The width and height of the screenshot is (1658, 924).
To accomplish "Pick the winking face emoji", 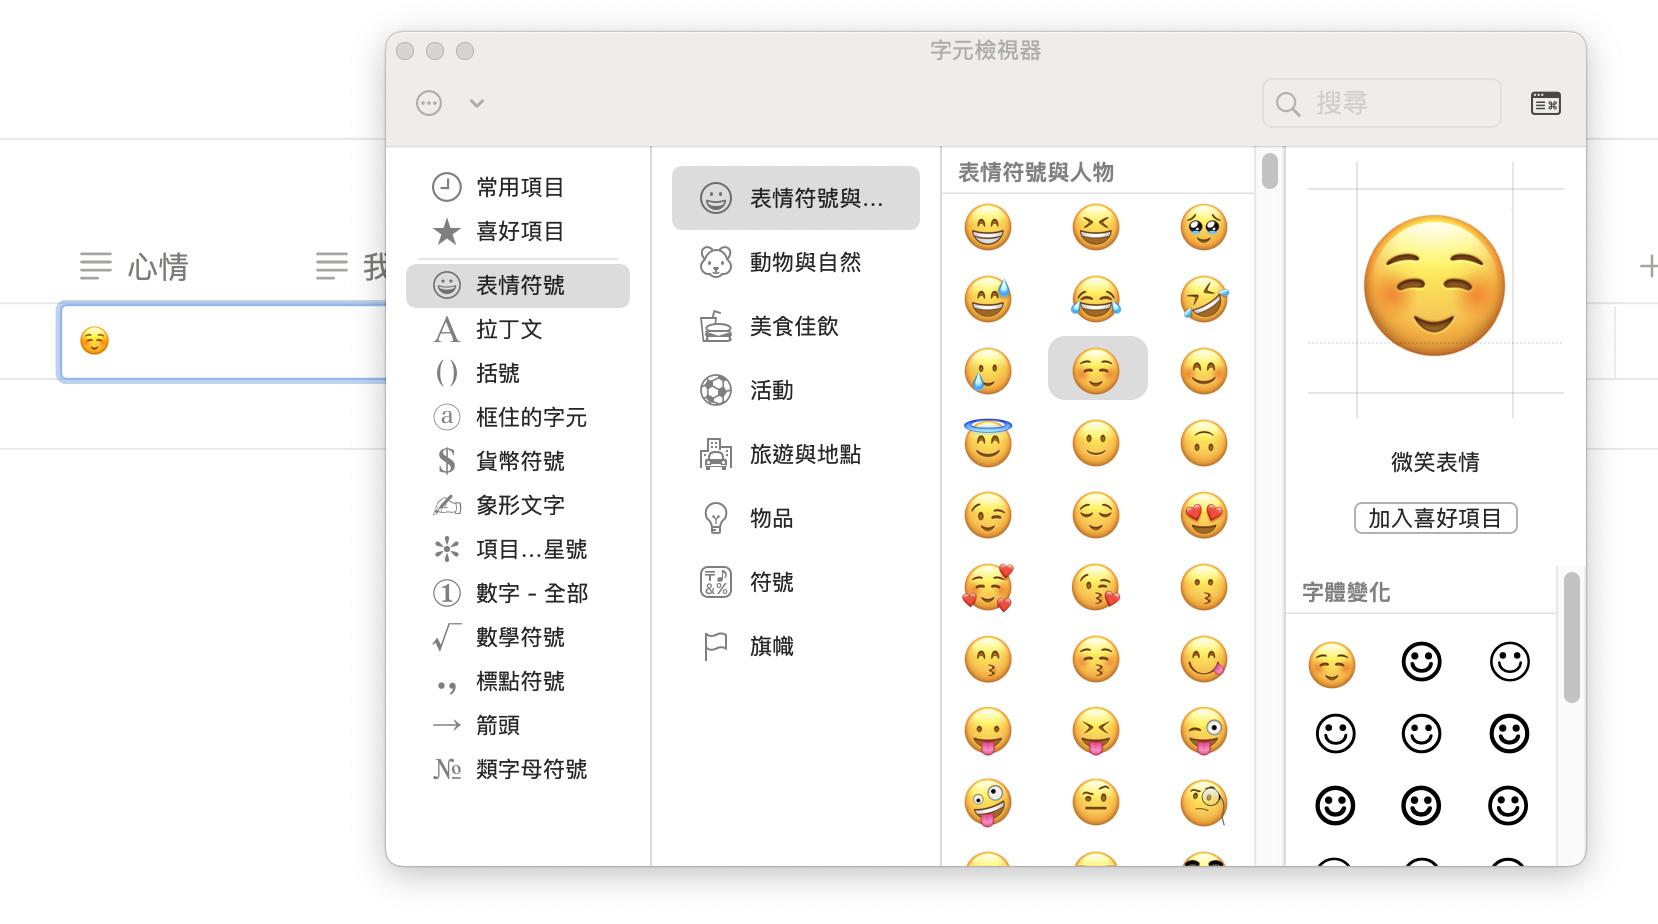I will coord(988,516).
